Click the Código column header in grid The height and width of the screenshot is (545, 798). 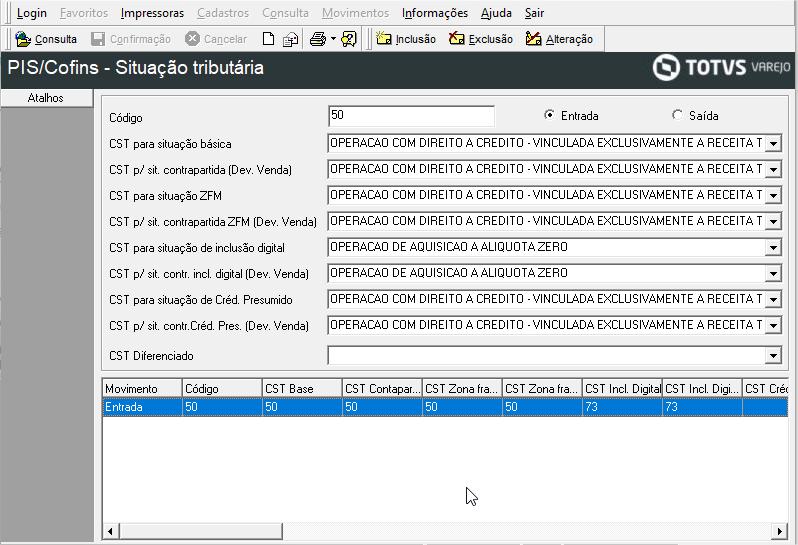pos(222,388)
